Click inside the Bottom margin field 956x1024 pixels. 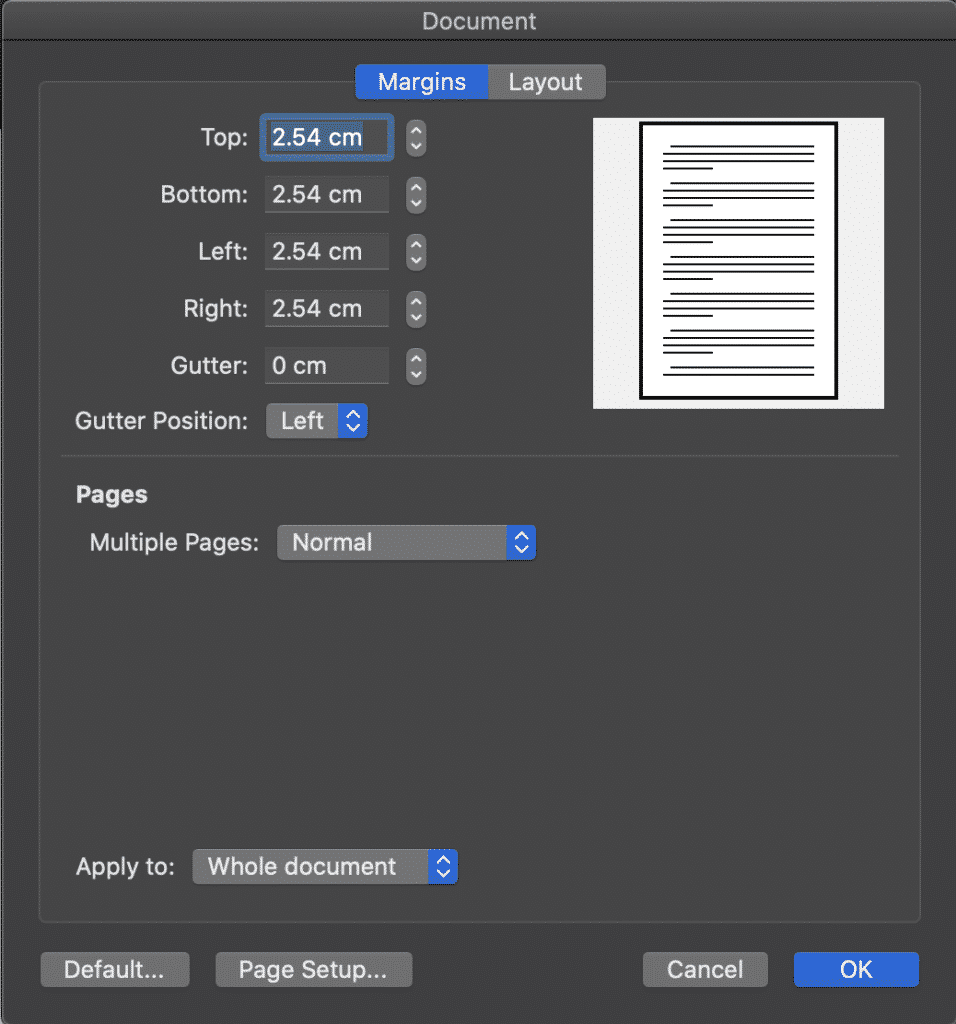coord(326,194)
